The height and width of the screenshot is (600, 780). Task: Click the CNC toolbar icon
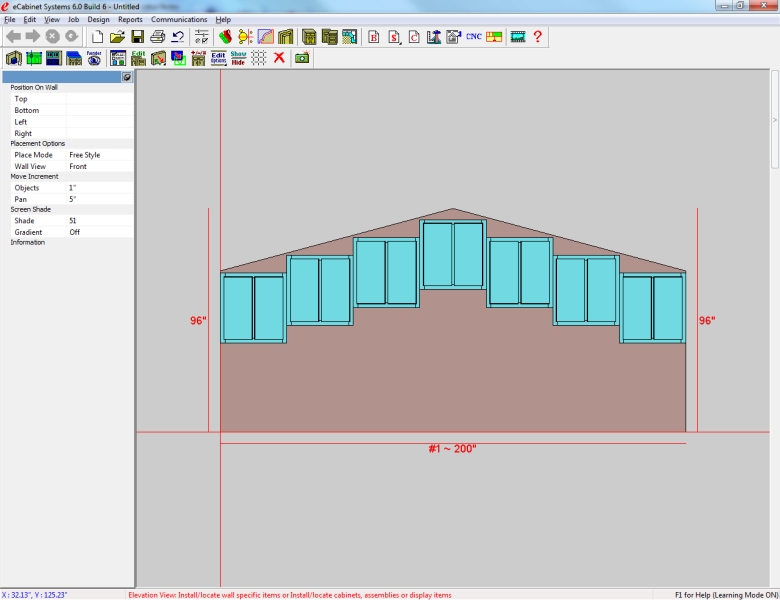pos(474,37)
